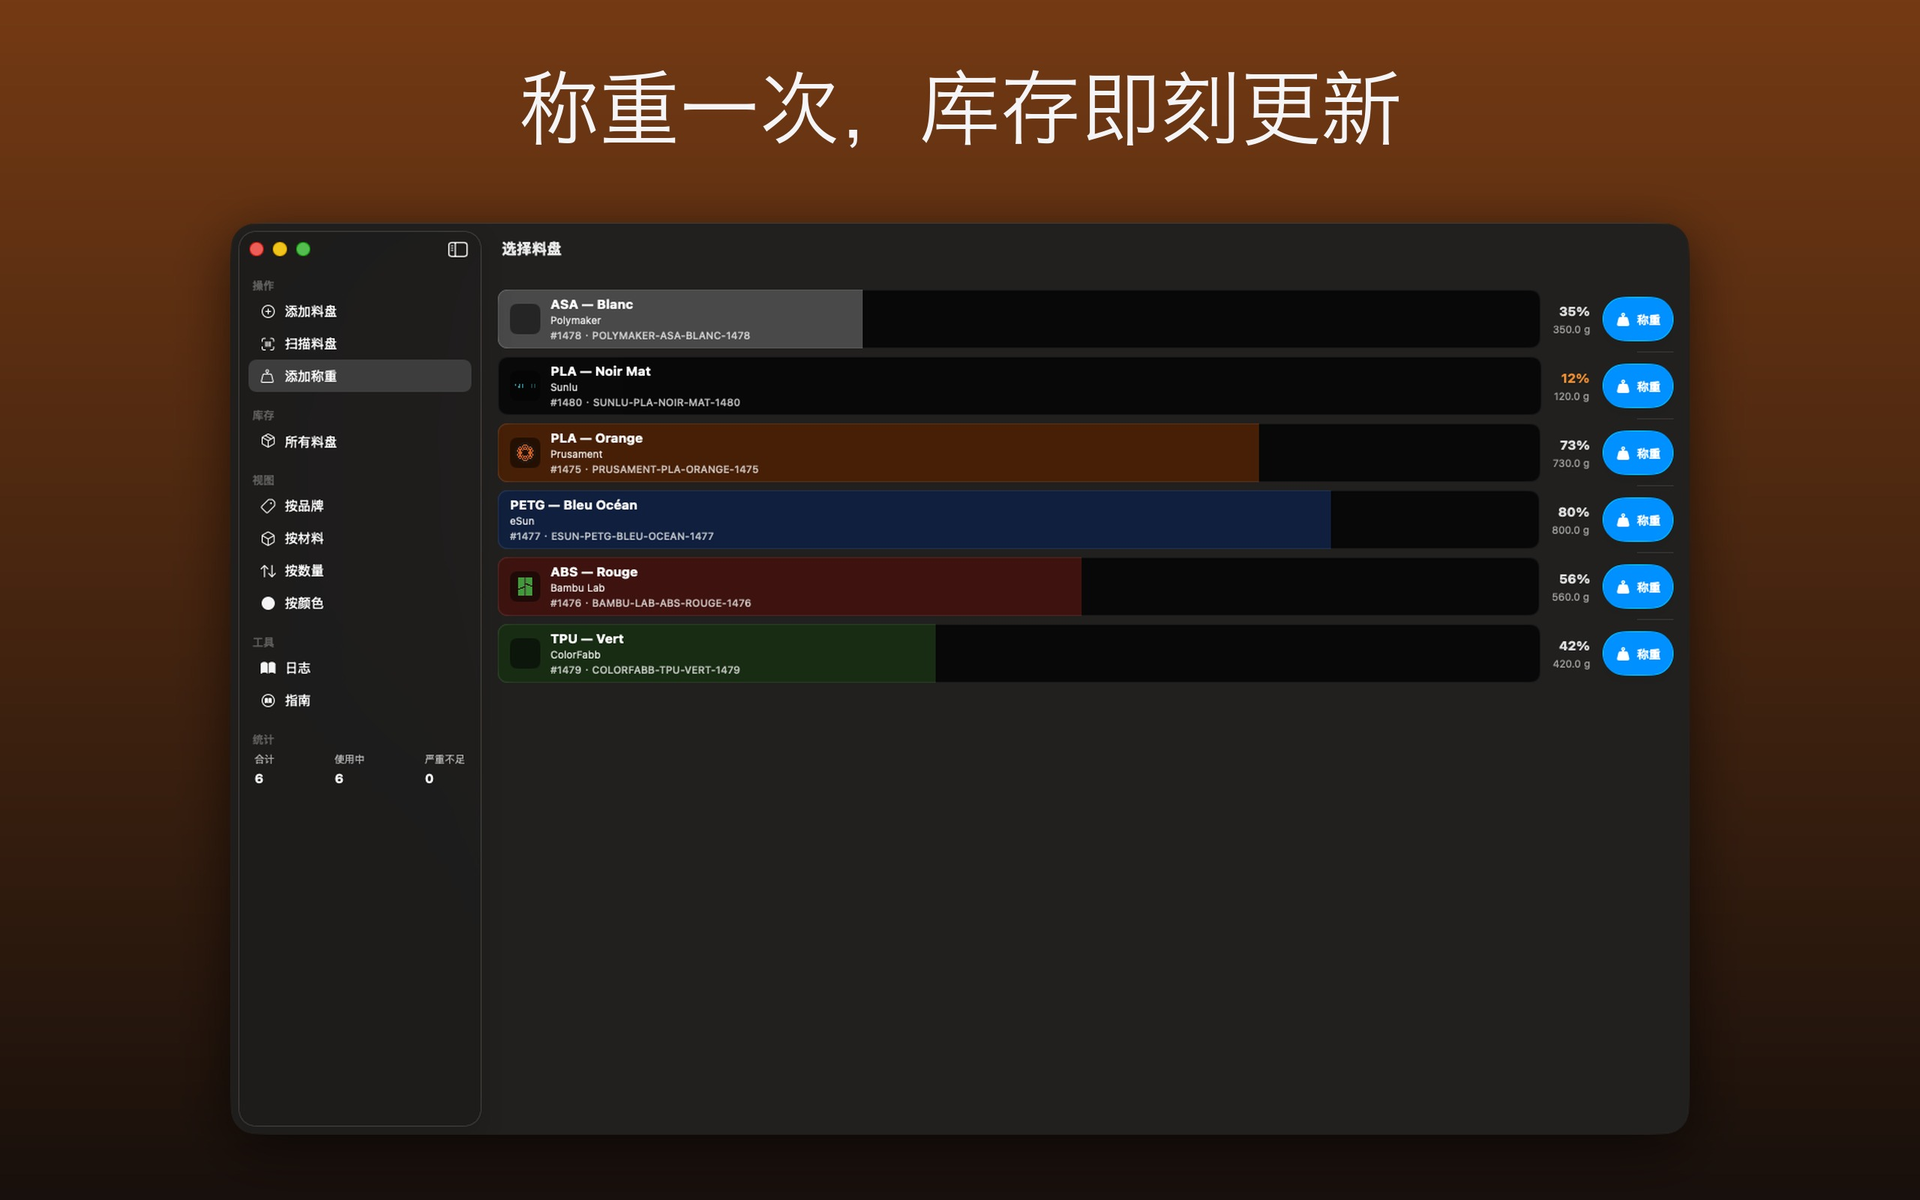Image resolution: width=1920 pixels, height=1200 pixels.
Task: Click the book icon beside 日志
Action: (268, 668)
